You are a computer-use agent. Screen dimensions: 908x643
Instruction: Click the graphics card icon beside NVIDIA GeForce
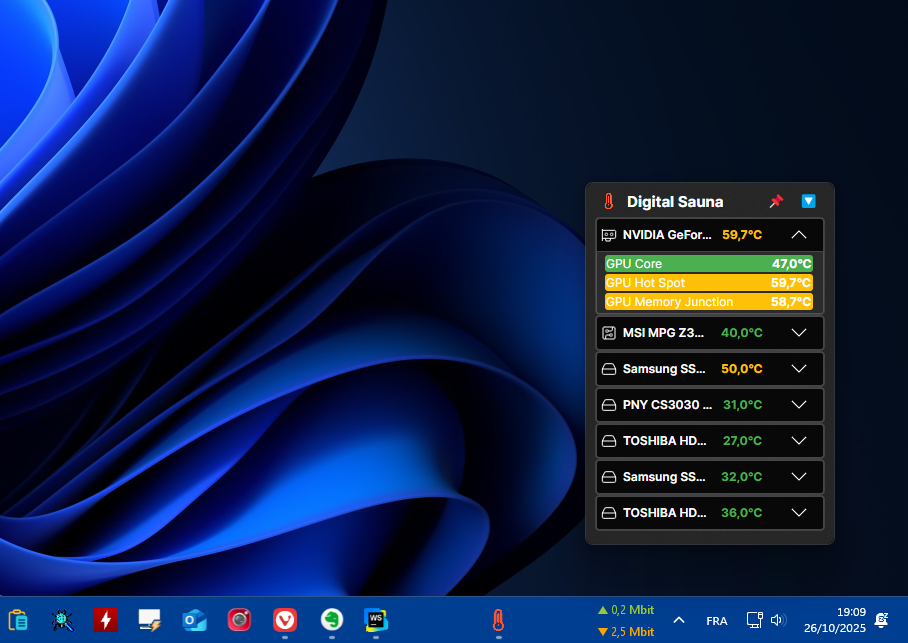click(608, 235)
